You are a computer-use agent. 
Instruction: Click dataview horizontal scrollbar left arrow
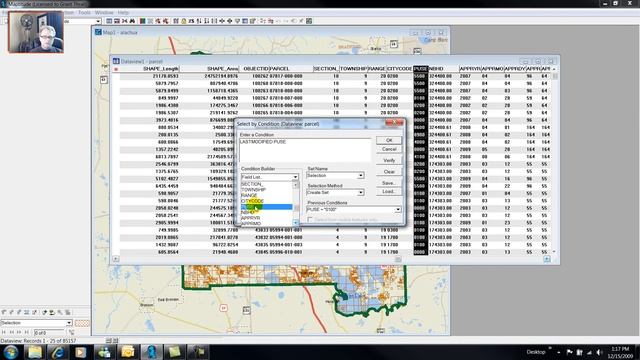tap(116, 259)
